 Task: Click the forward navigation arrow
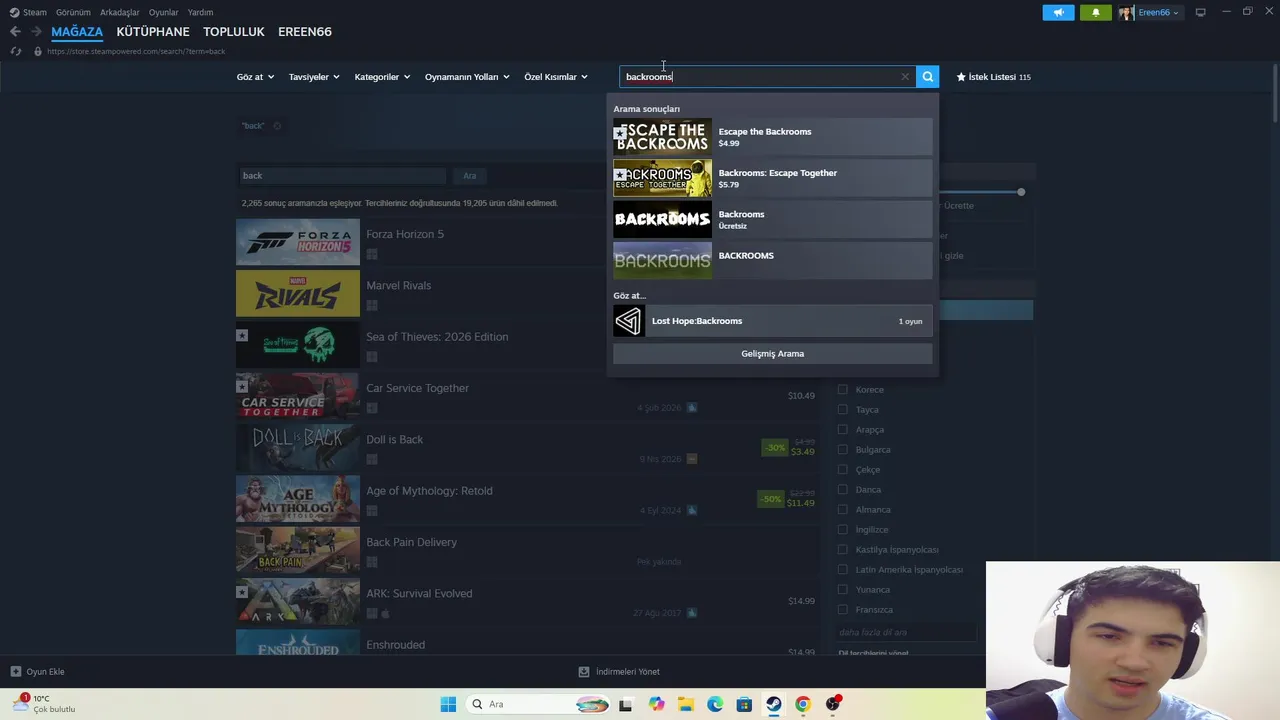point(36,32)
